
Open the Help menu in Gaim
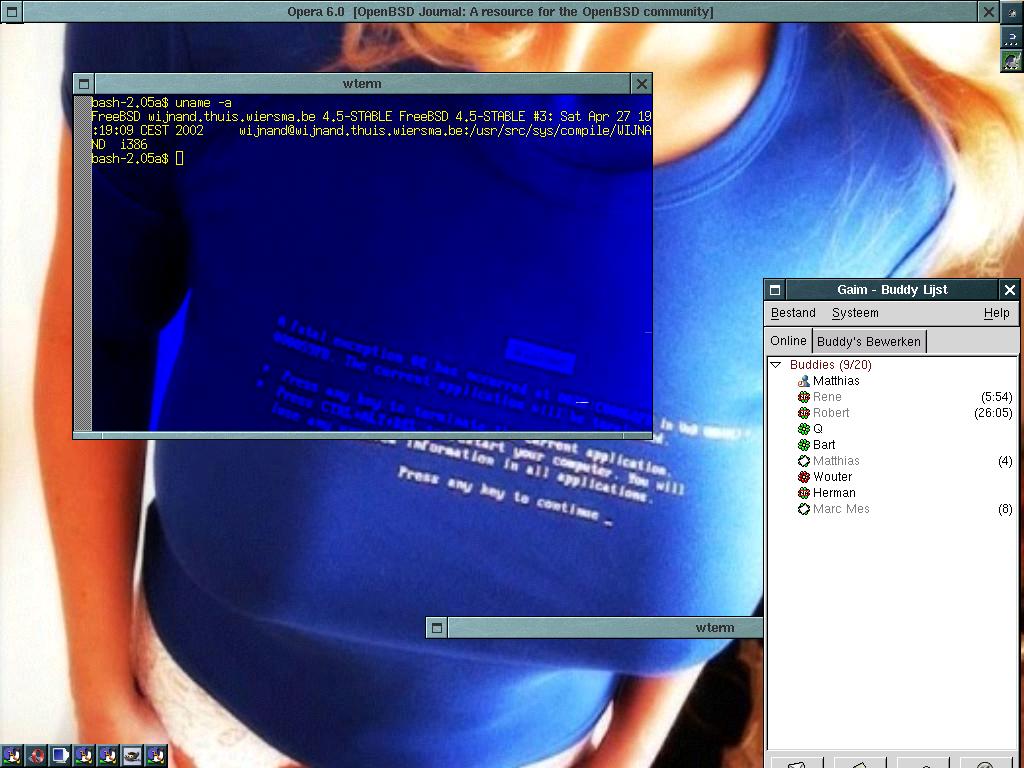[996, 313]
